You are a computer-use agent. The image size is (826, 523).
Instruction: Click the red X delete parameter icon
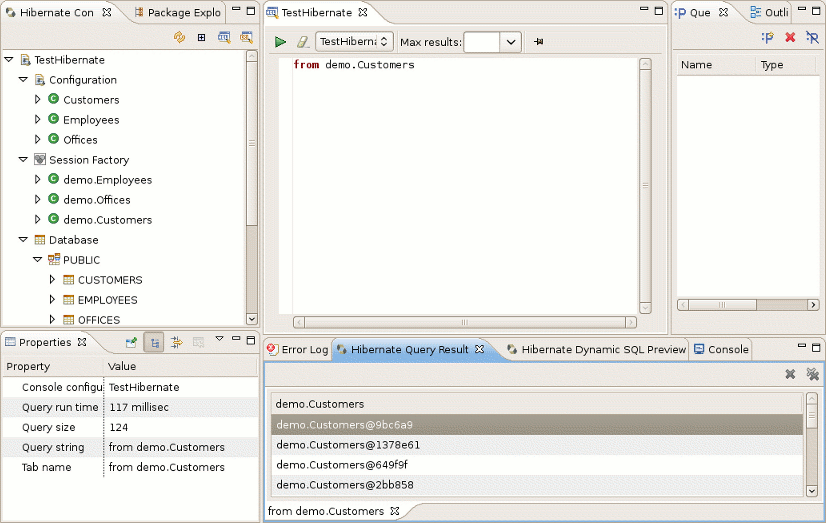click(790, 37)
